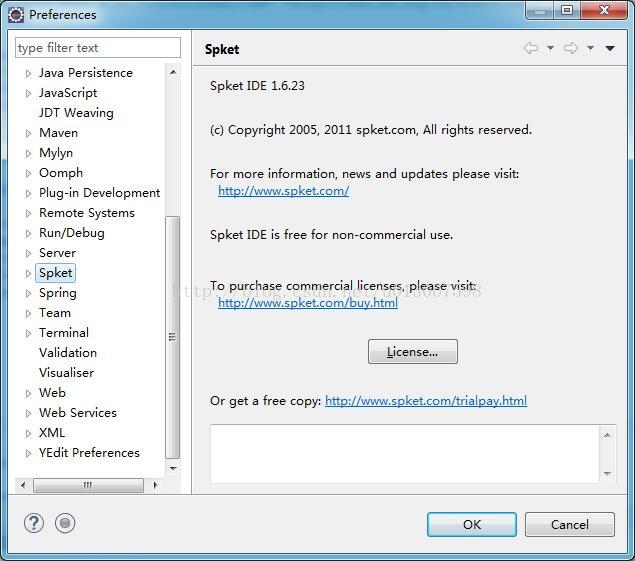Expand the Mylyn tree node
The height and width of the screenshot is (561, 635).
point(28,153)
